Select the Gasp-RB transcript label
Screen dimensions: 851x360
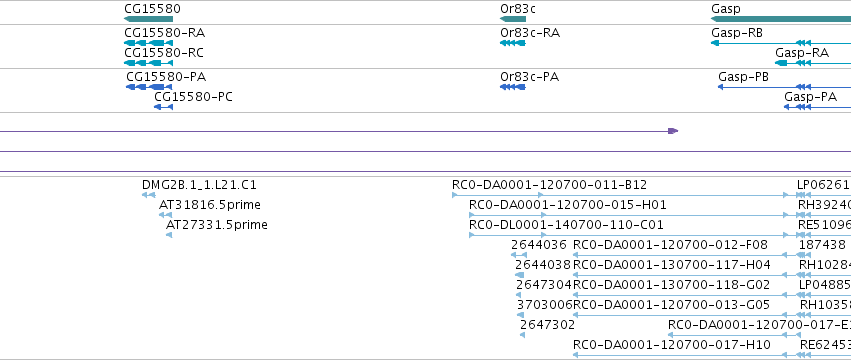tap(736, 34)
